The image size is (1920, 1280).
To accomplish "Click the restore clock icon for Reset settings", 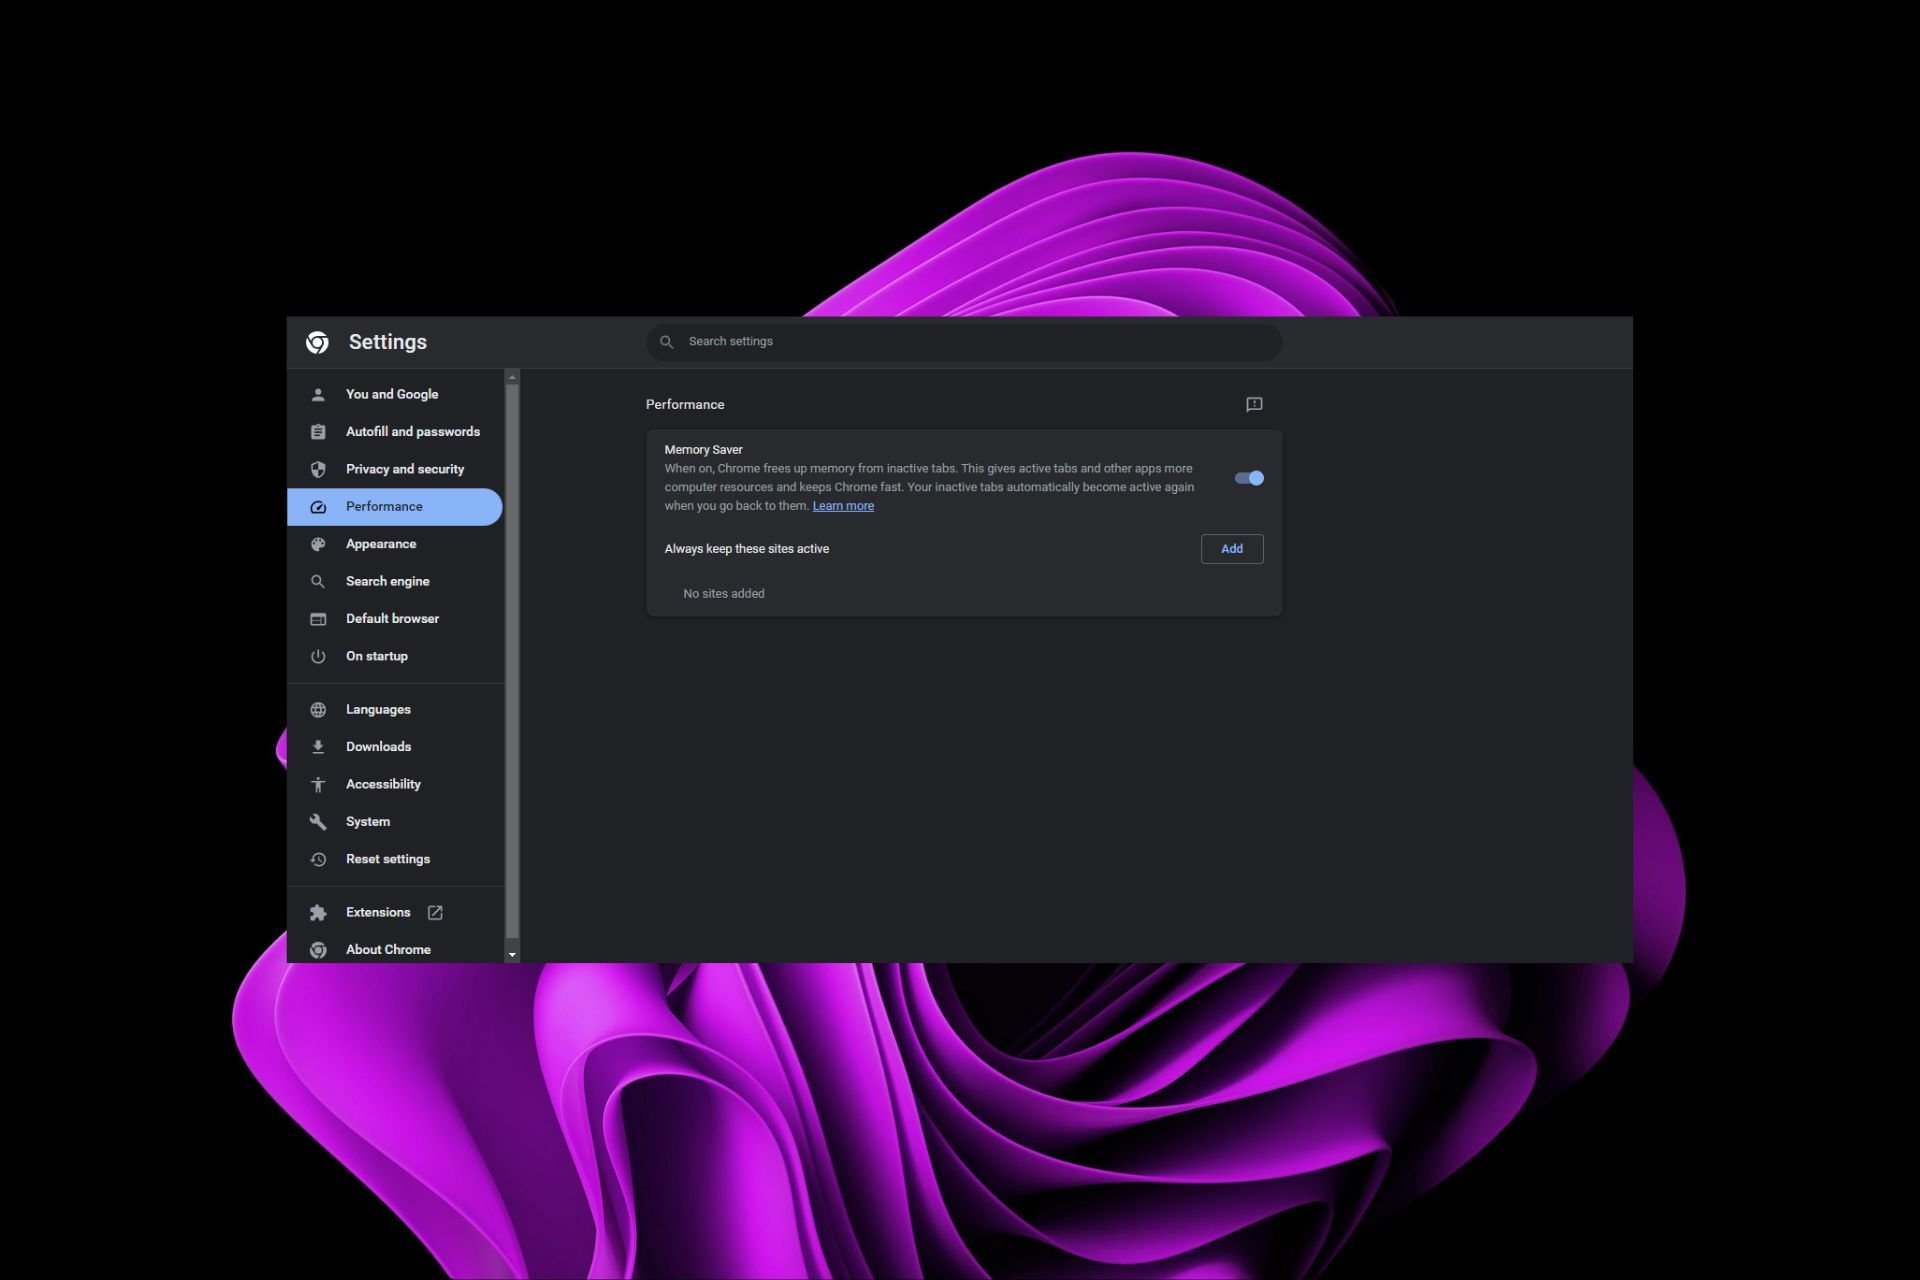I will pos(318,859).
